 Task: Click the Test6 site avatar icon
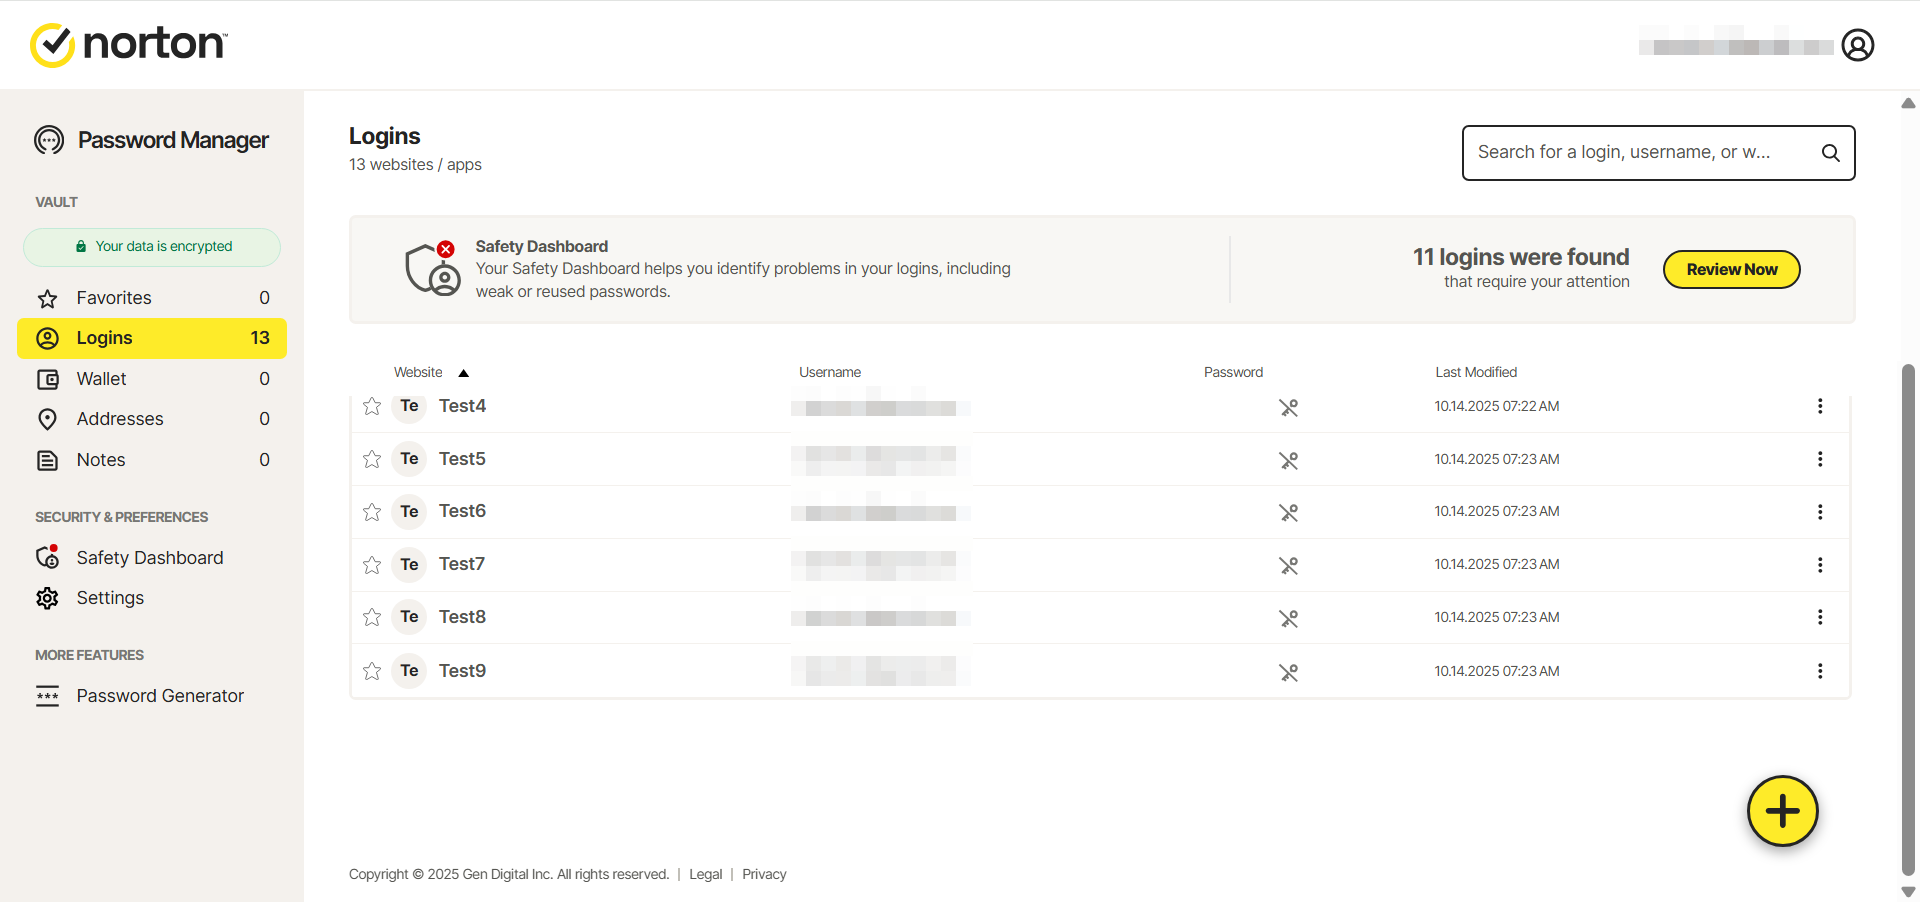(x=409, y=512)
